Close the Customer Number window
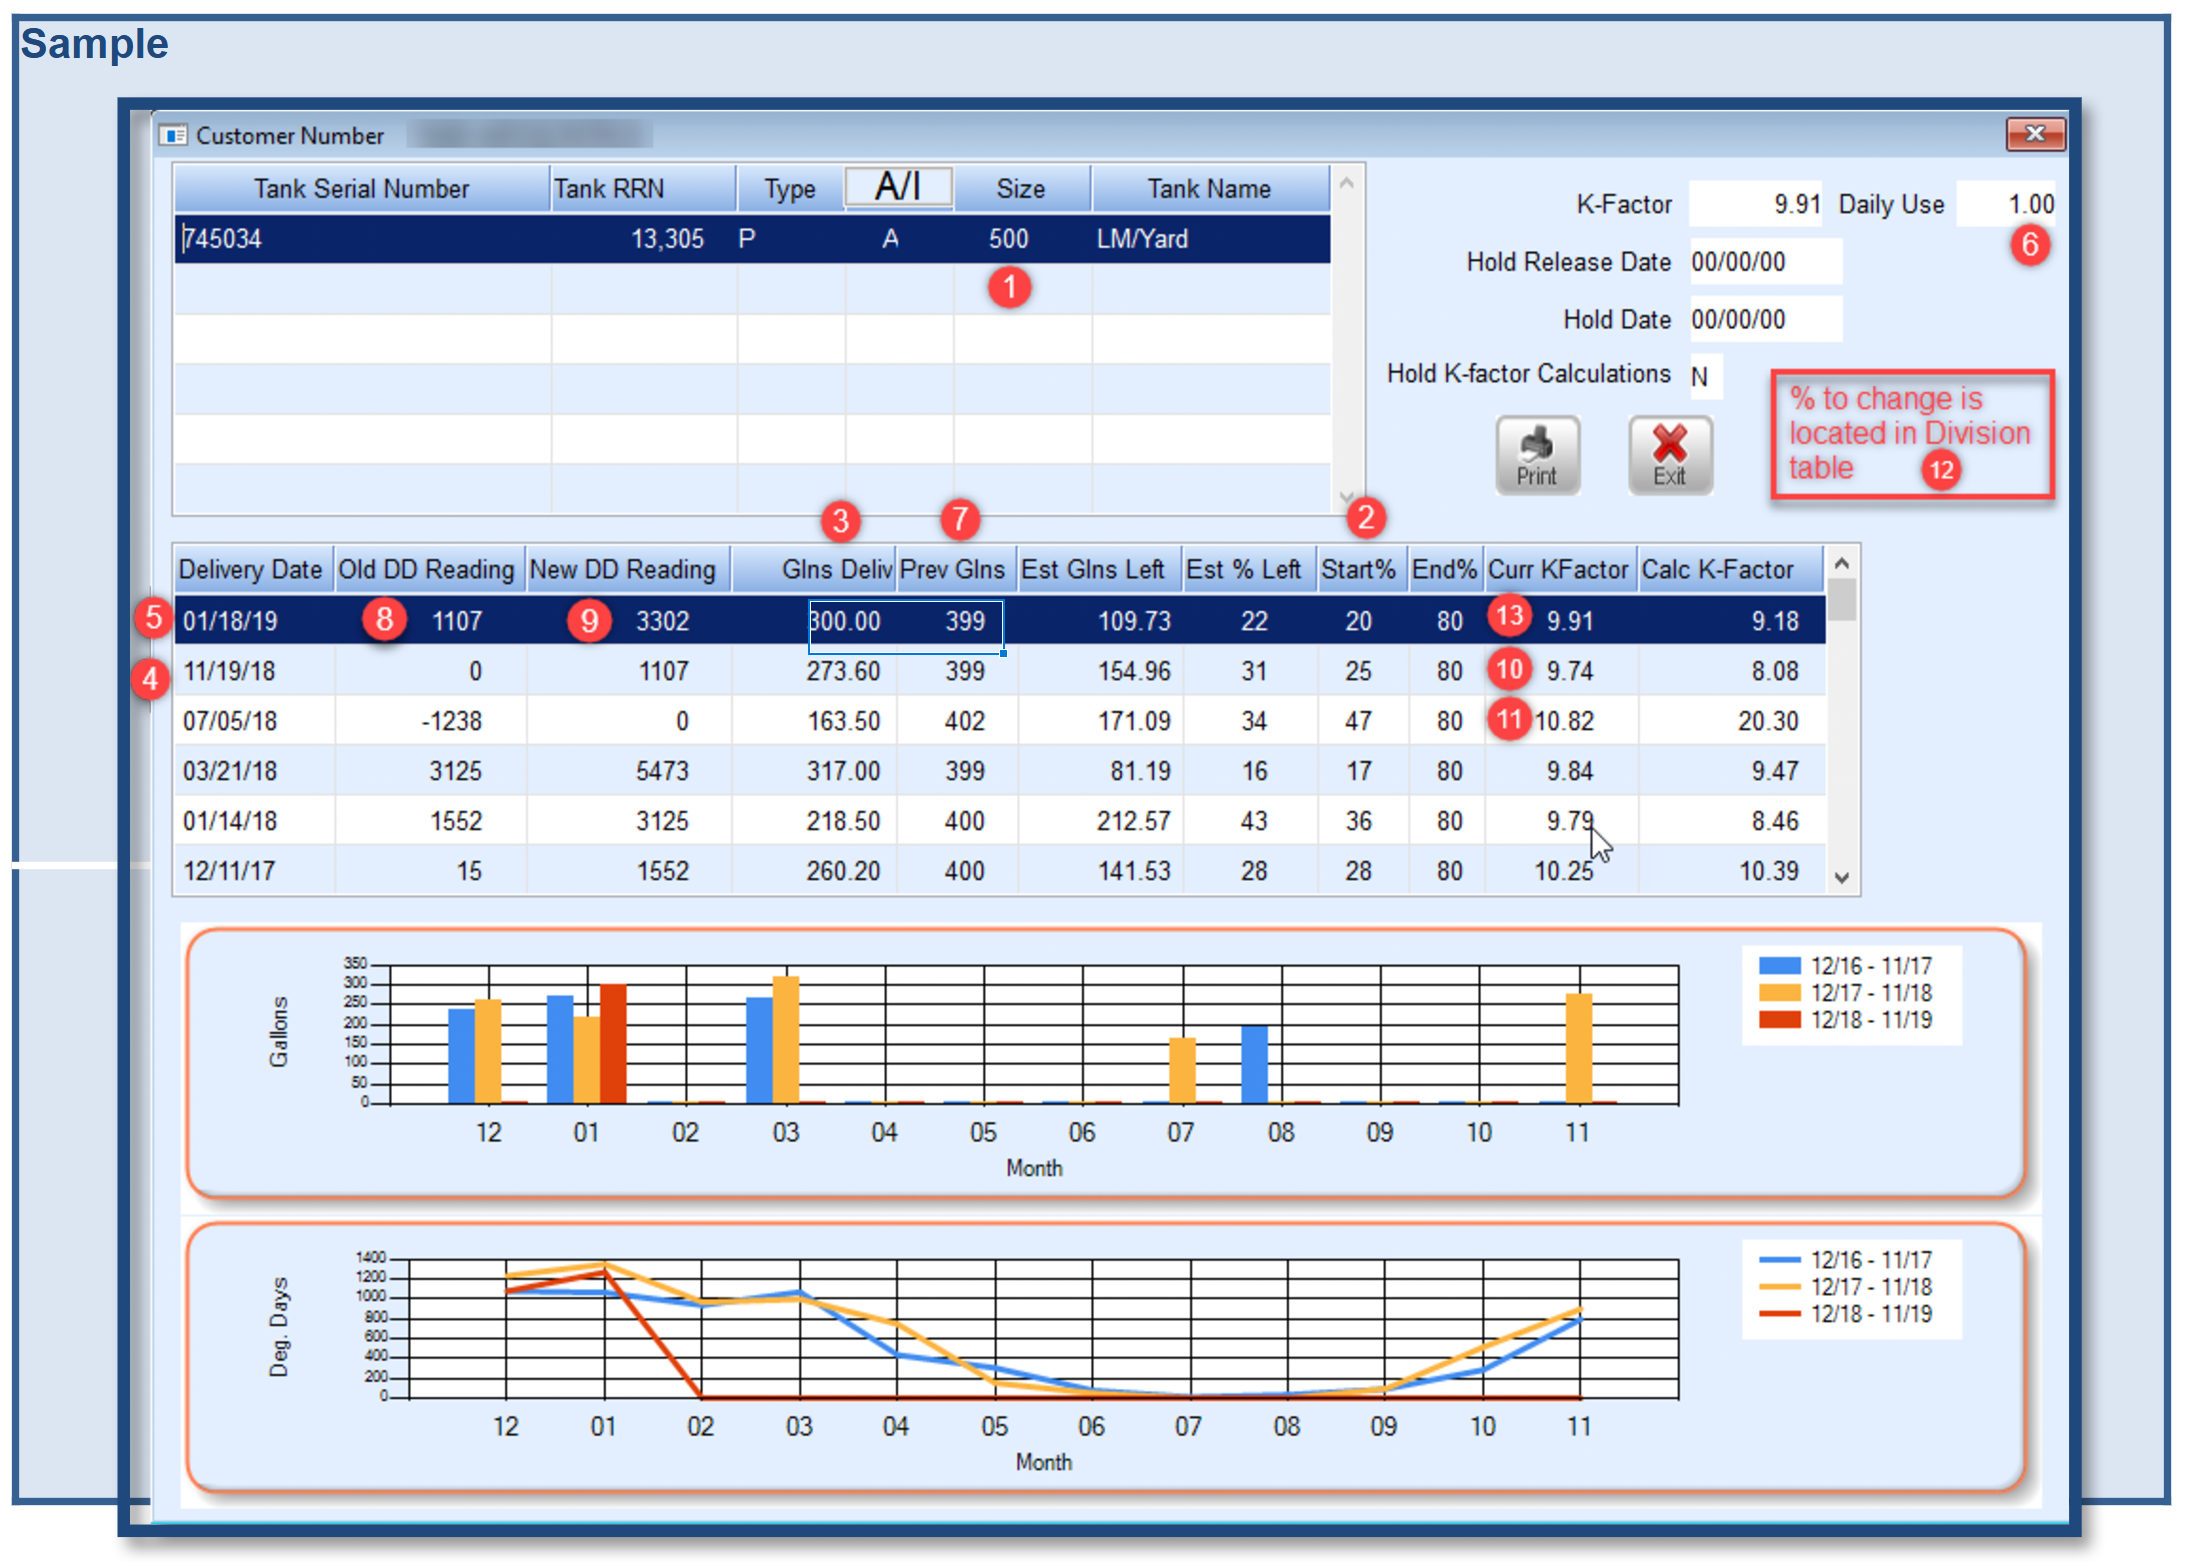This screenshot has width=2188, height=1568. [x=2034, y=134]
